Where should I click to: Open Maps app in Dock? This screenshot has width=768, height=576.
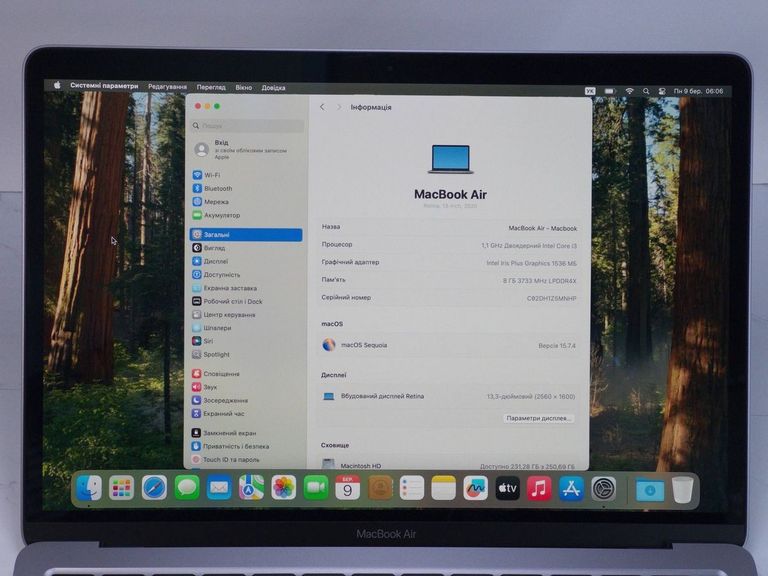[251, 488]
